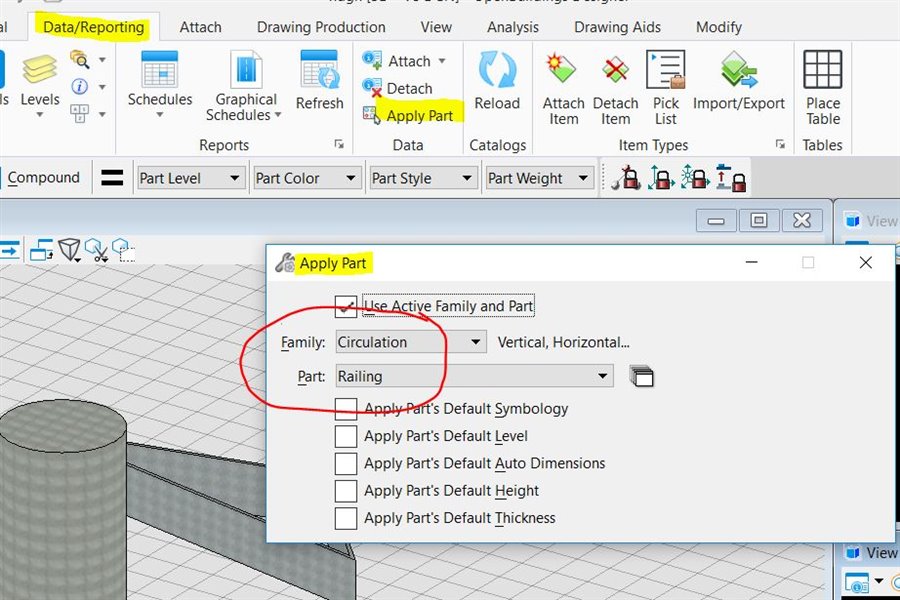The image size is (900, 600).
Task: Click the second red lock with axes icon
Action: click(x=661, y=177)
